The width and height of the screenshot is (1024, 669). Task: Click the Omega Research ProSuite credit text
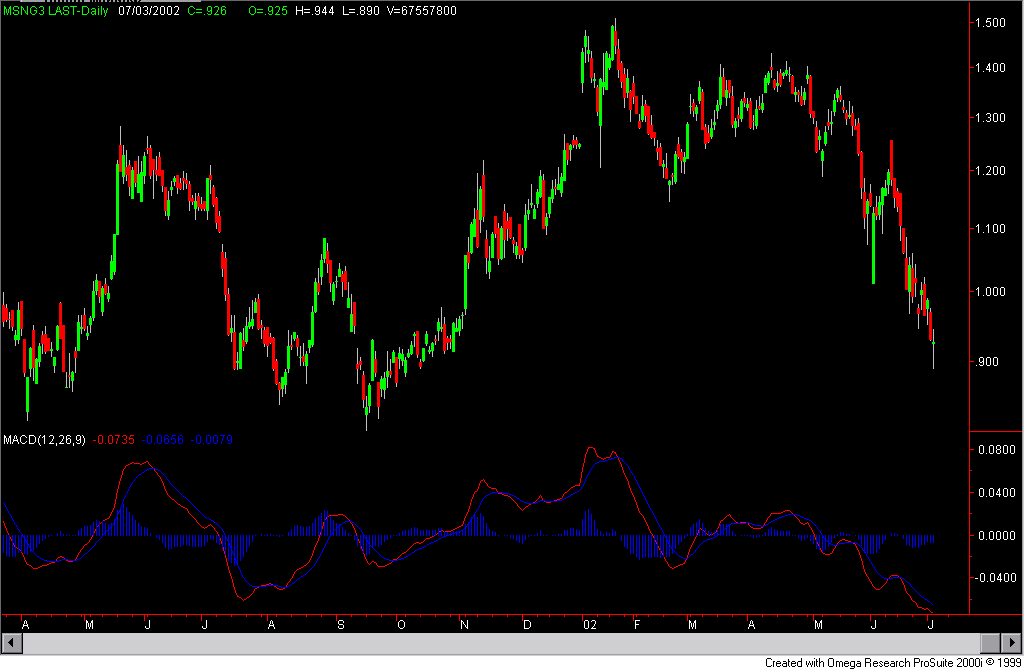point(893,662)
